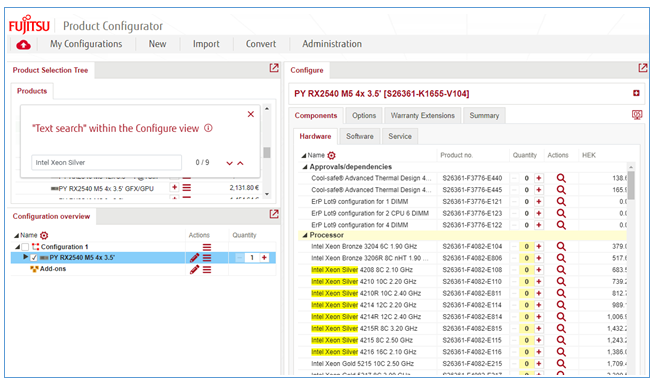
Task: Click the text search input field
Action: point(107,162)
